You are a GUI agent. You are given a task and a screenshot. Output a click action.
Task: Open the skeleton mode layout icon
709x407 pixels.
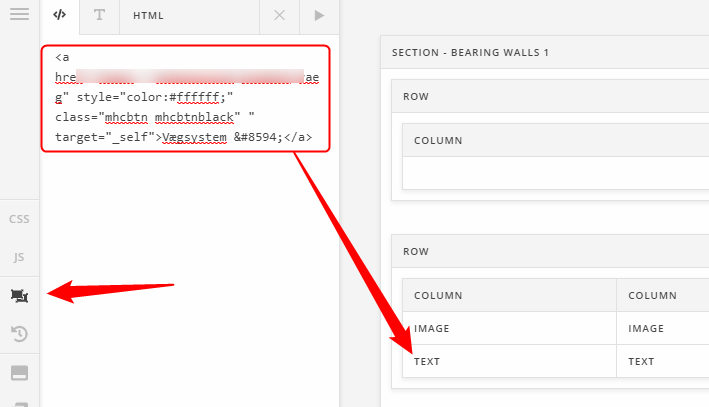coord(19,296)
